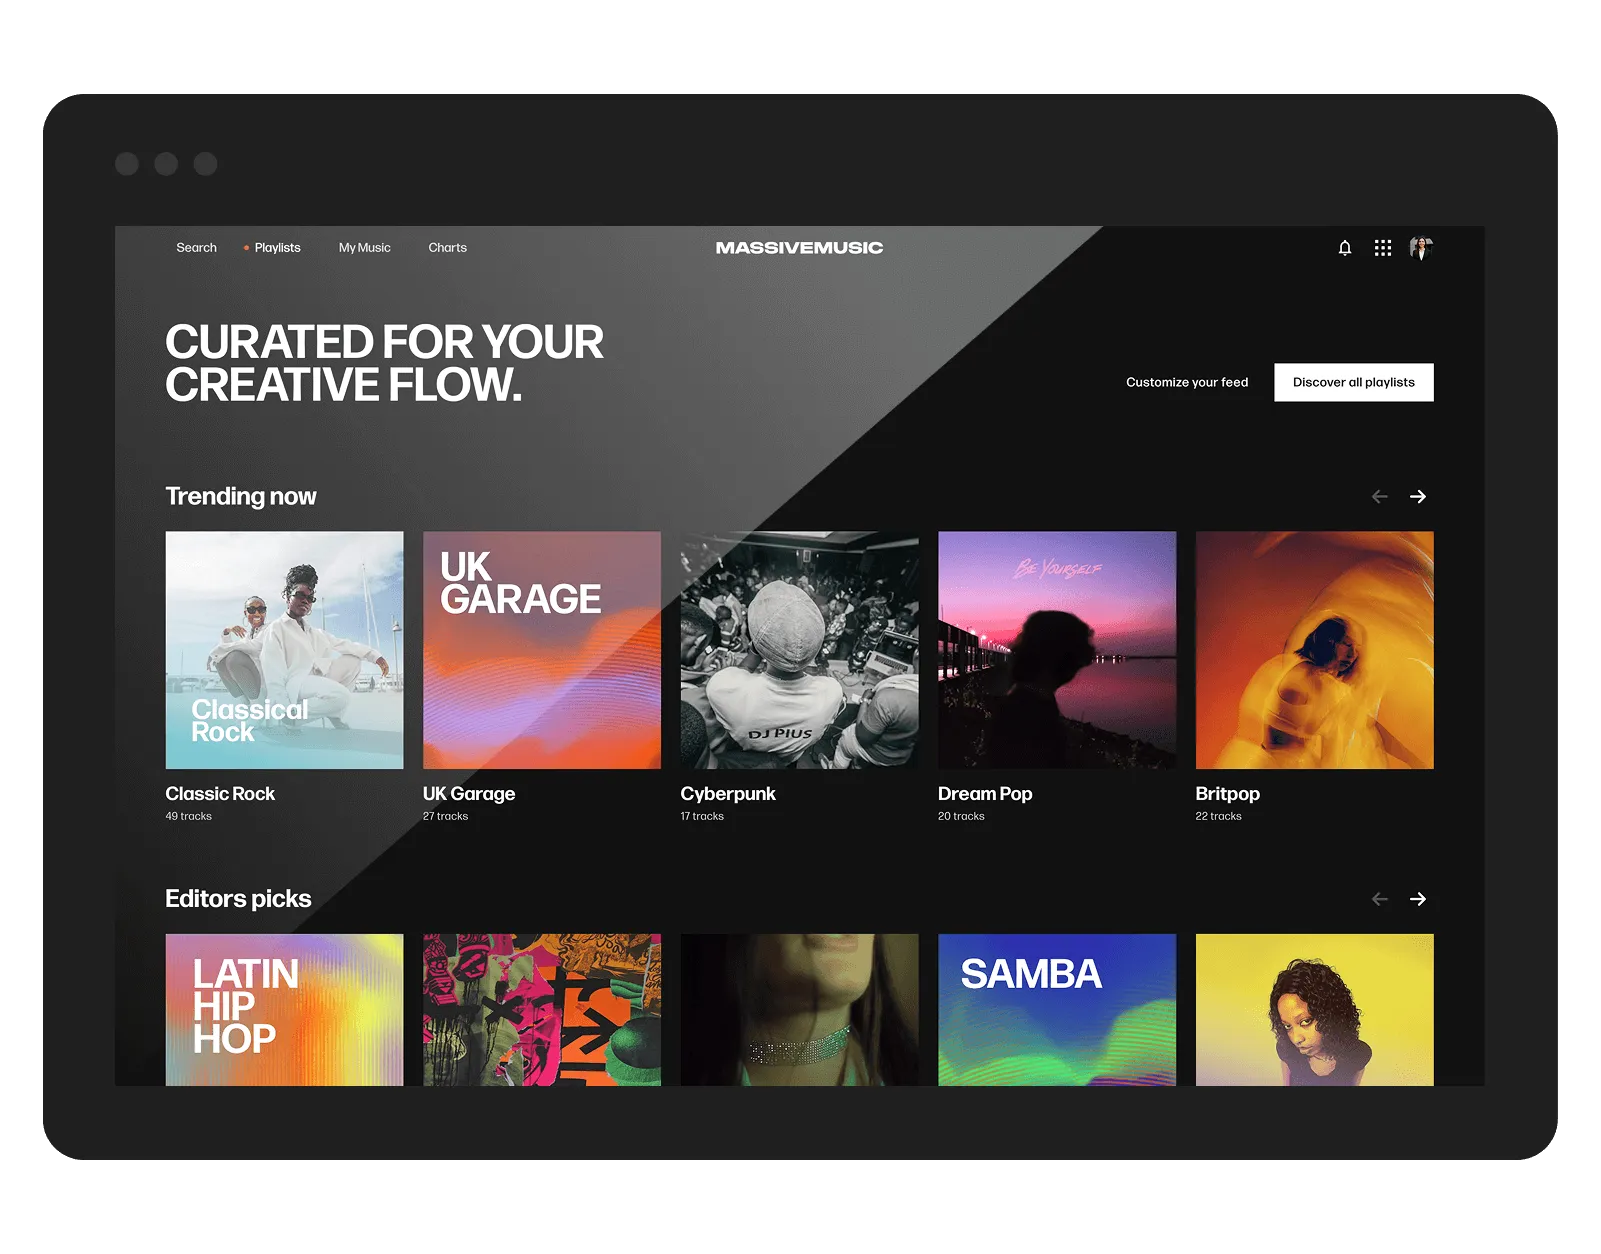Go to next Trending now playlists
Viewport: 1601px width, 1254px height.
(1417, 496)
